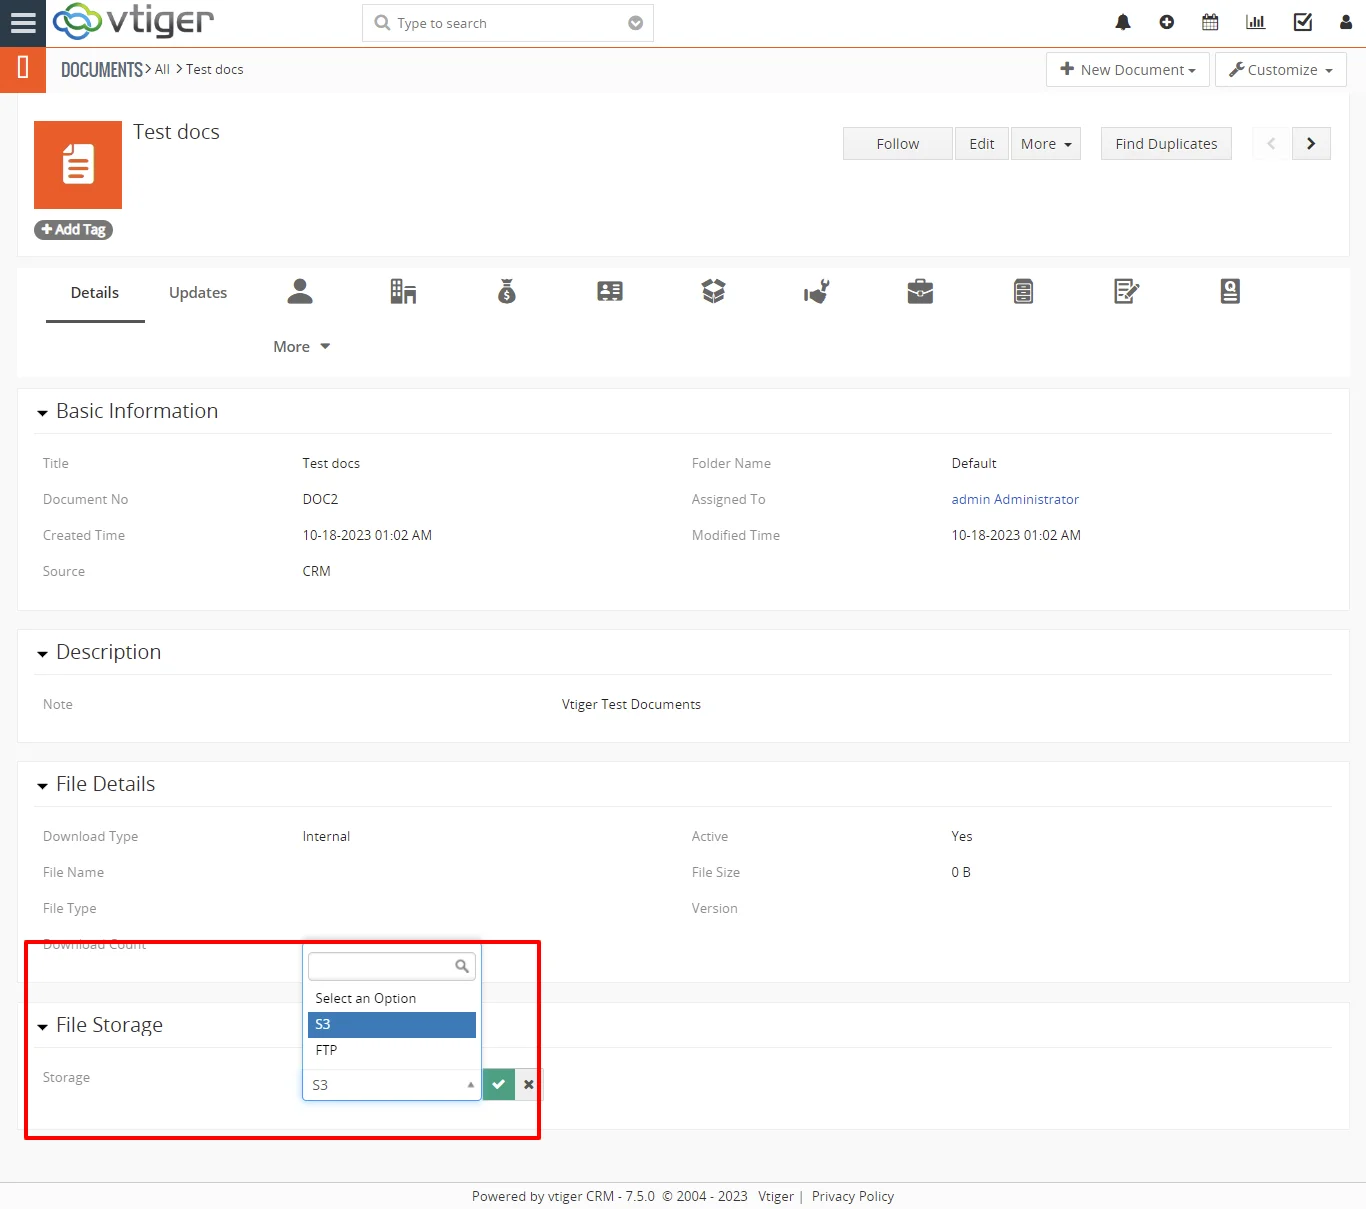
Task: Open the New Document dropdown
Action: click(x=1127, y=70)
